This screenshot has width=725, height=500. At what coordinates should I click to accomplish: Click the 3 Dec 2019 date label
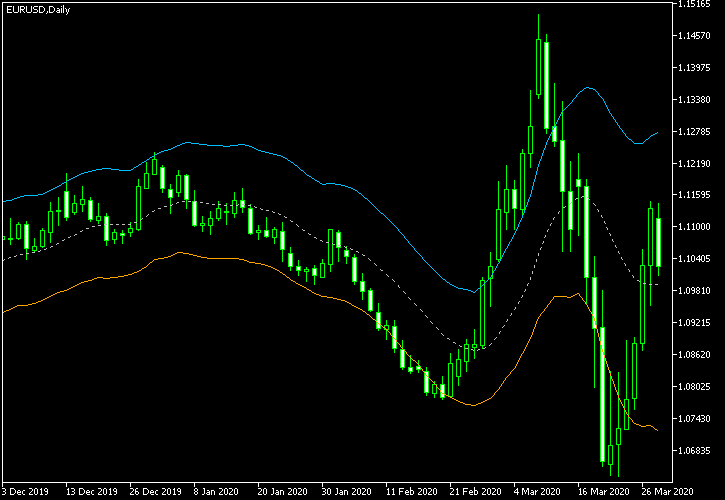pos(23,492)
